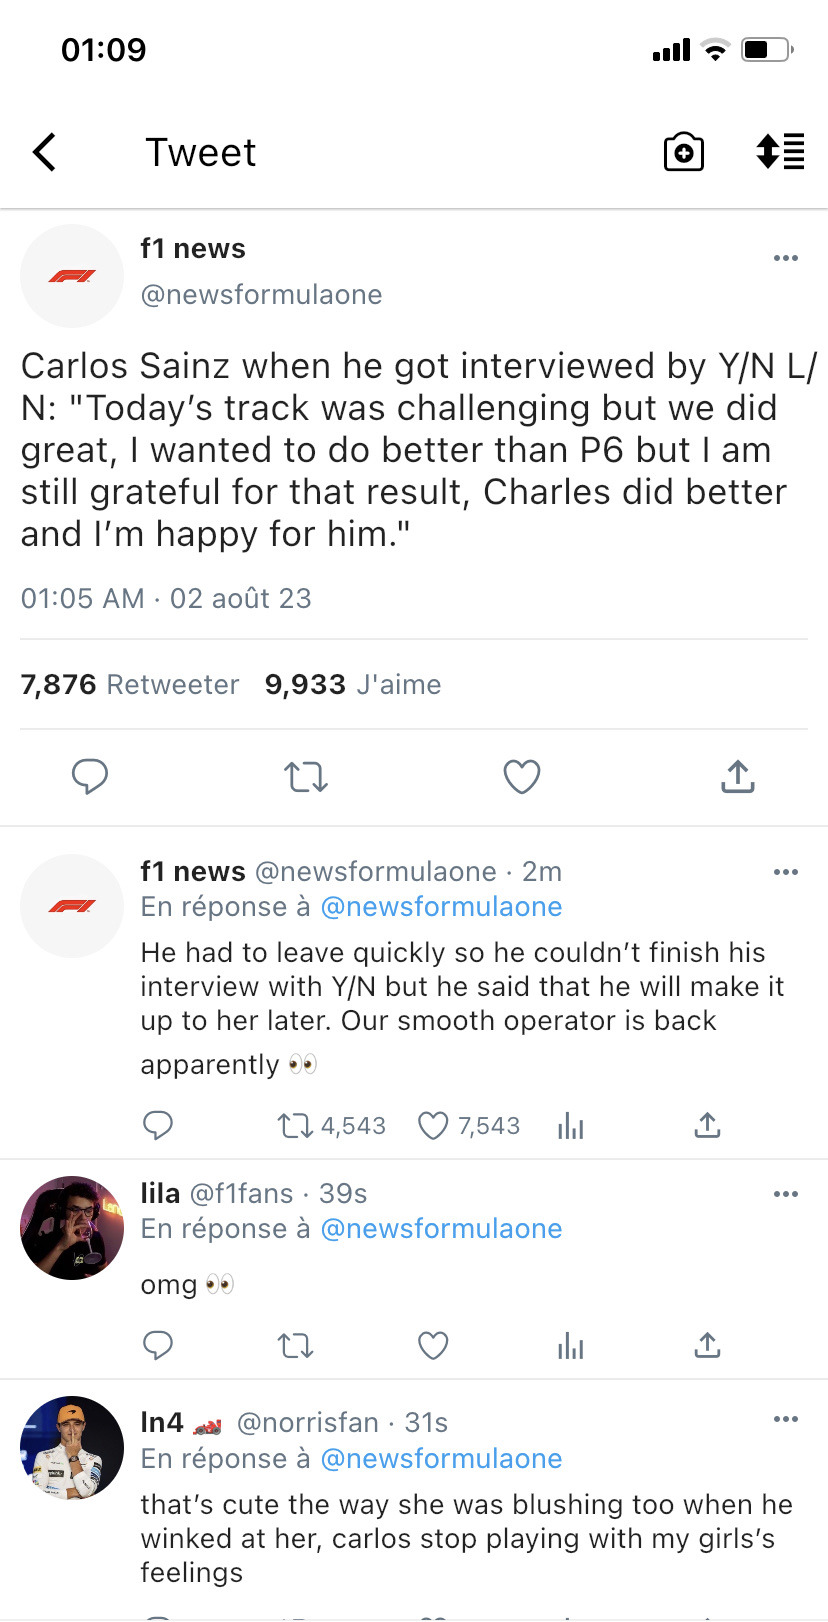View the 7,876 Retweeter list
This screenshot has height=1622, width=828.
(130, 685)
